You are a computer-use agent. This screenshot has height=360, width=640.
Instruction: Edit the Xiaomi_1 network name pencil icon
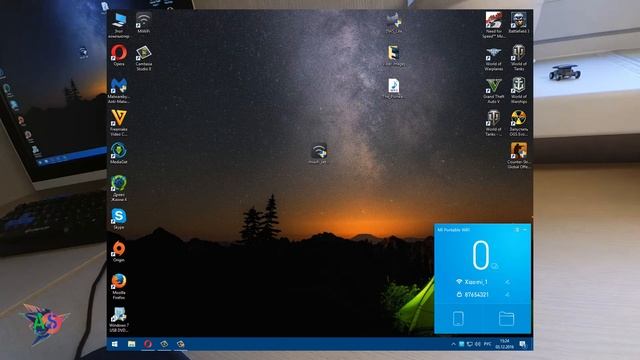tap(508, 282)
